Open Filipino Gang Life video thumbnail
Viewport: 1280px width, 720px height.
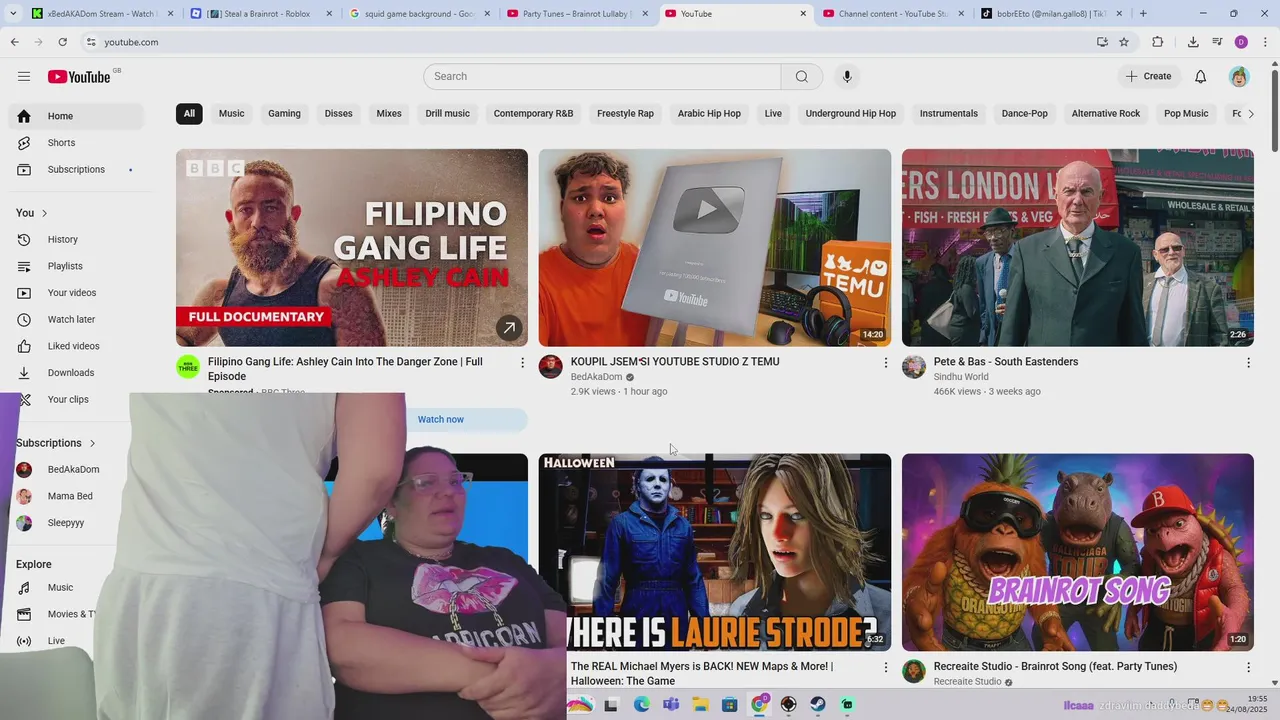(x=352, y=248)
